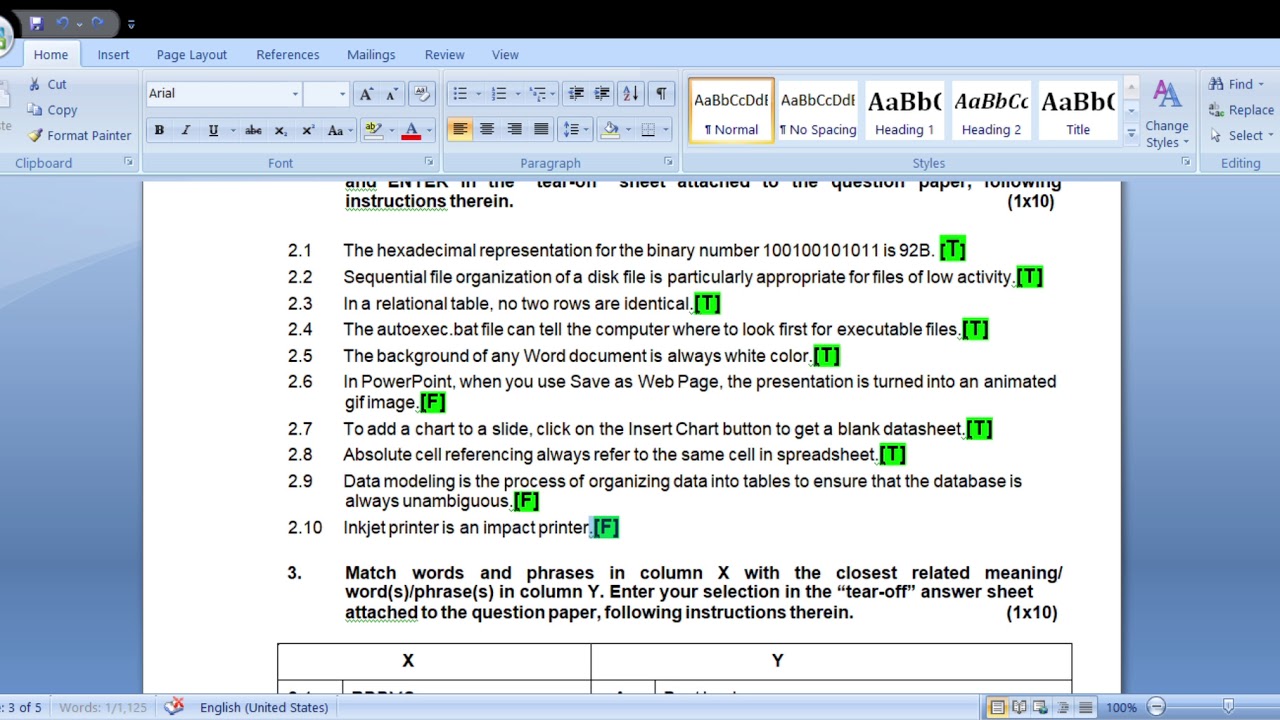Toggle align text left
Viewport: 1280px width, 720px height.
click(x=460, y=129)
